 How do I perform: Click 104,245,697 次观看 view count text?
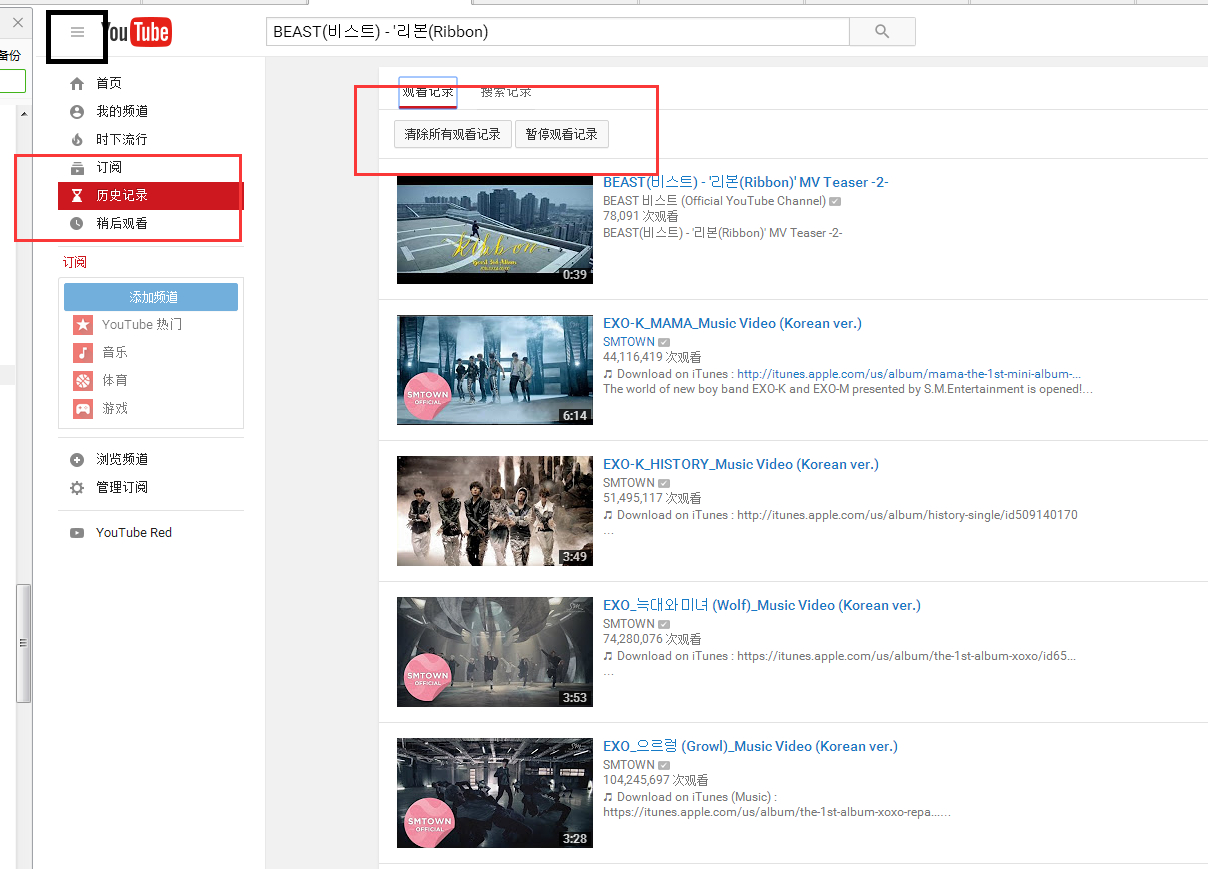656,780
